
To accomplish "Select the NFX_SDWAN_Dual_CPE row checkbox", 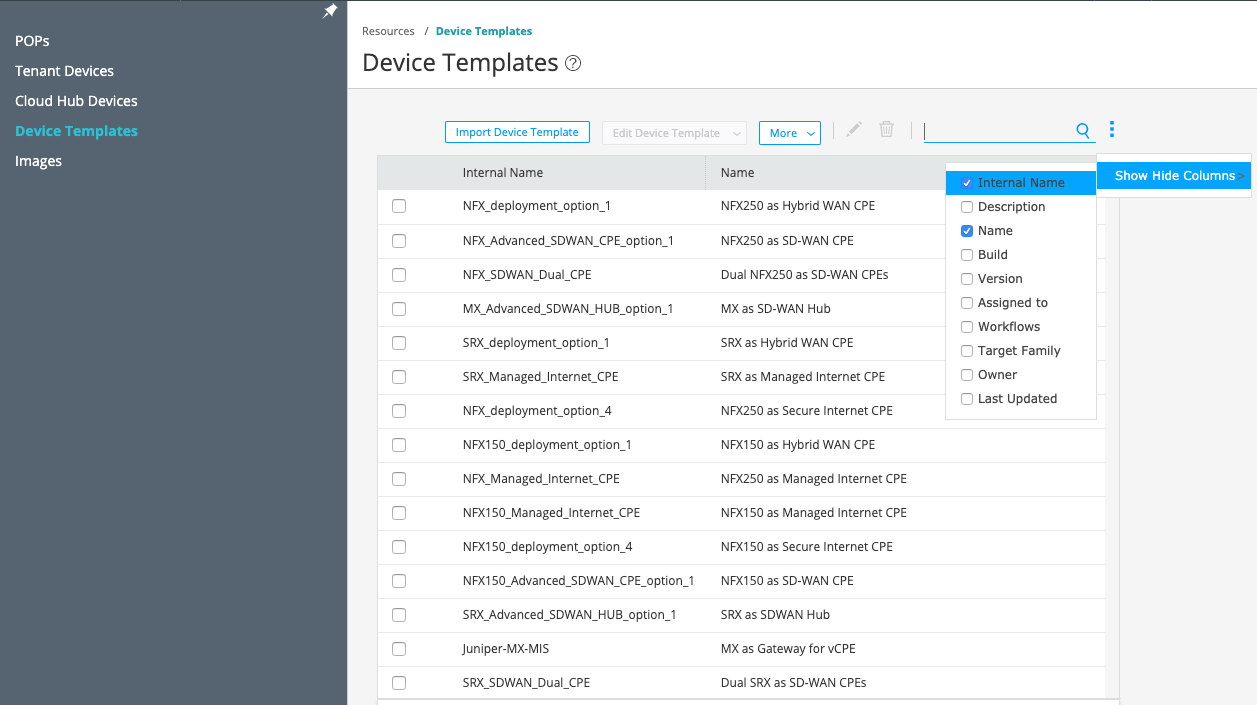I will pos(399,275).
